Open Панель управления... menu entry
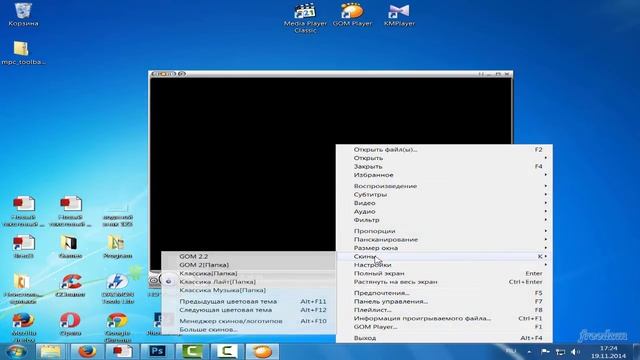Screen dimensions: 640x360 click(444, 302)
